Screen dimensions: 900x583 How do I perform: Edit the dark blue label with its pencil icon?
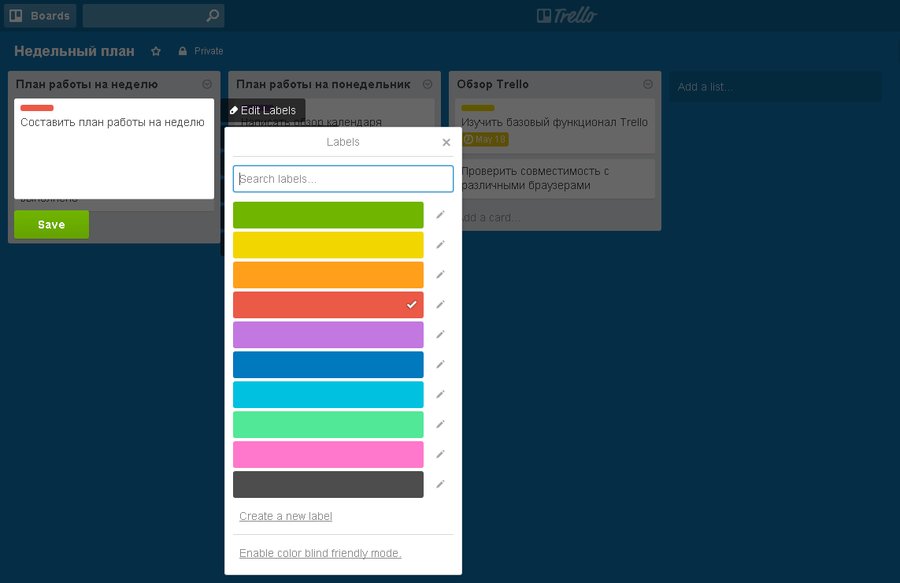440,364
